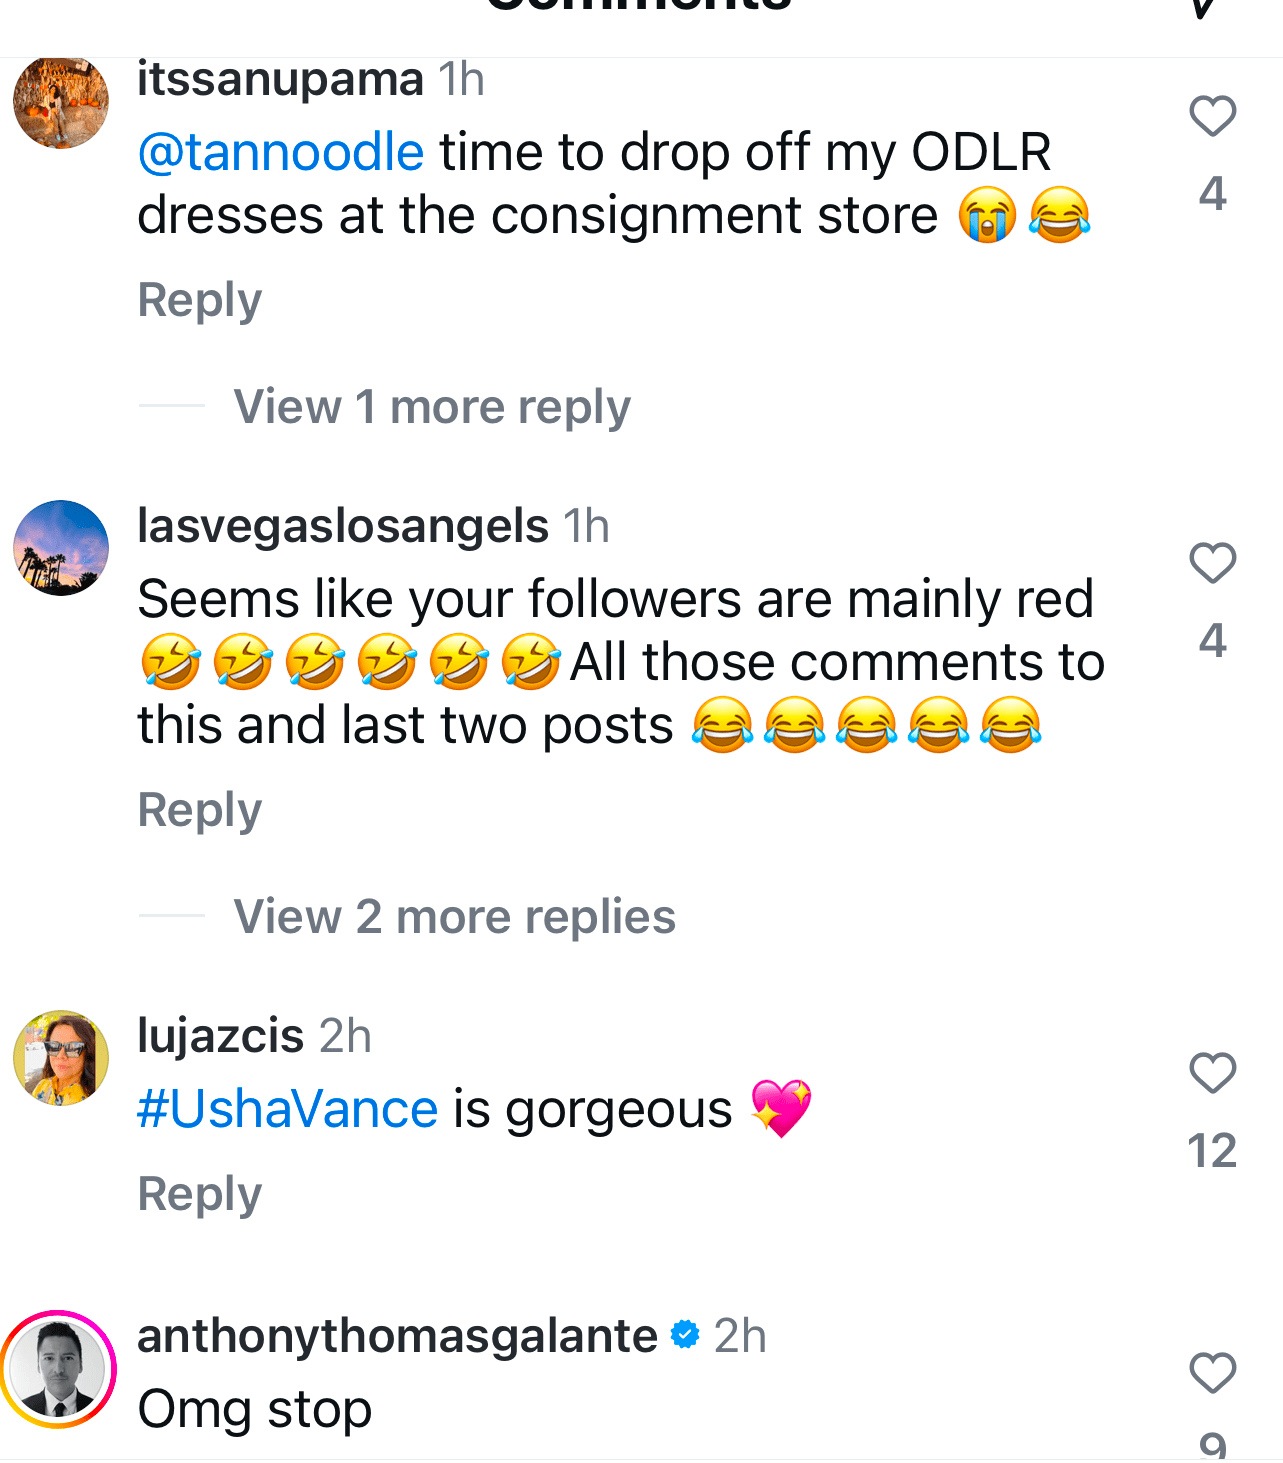Open the lasvegaslosangeles username
This screenshot has height=1463, width=1283.
pos(343,526)
